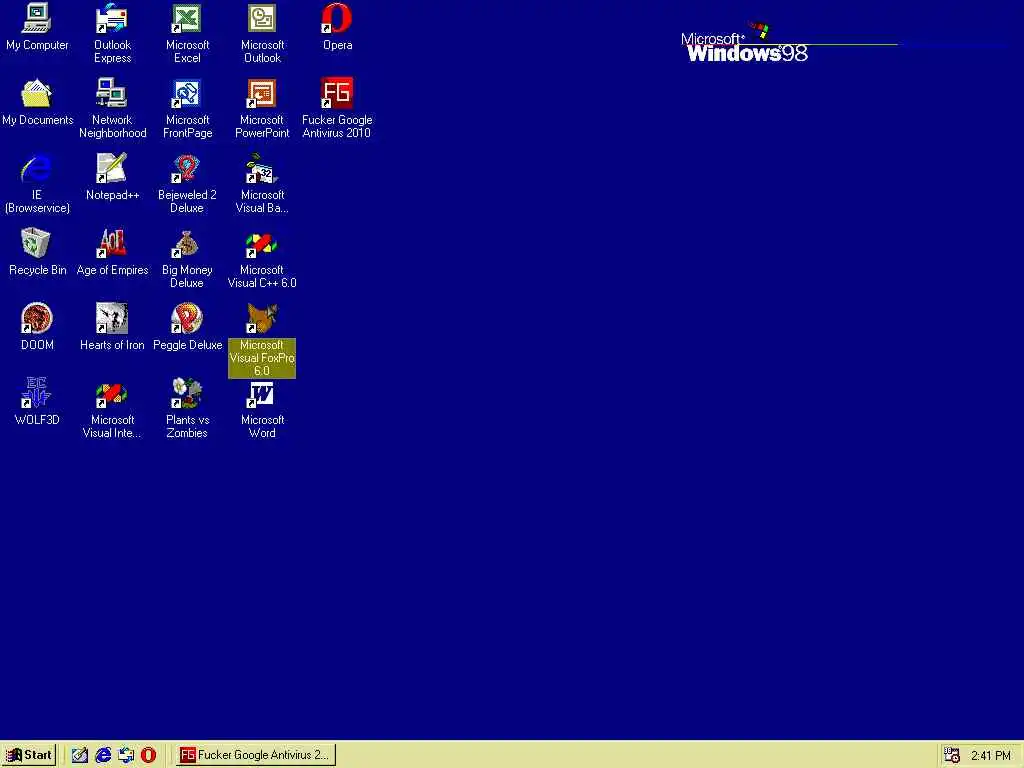Image resolution: width=1024 pixels, height=768 pixels.
Task: Launch Opera from the Quick Launch bar
Action: [149, 755]
